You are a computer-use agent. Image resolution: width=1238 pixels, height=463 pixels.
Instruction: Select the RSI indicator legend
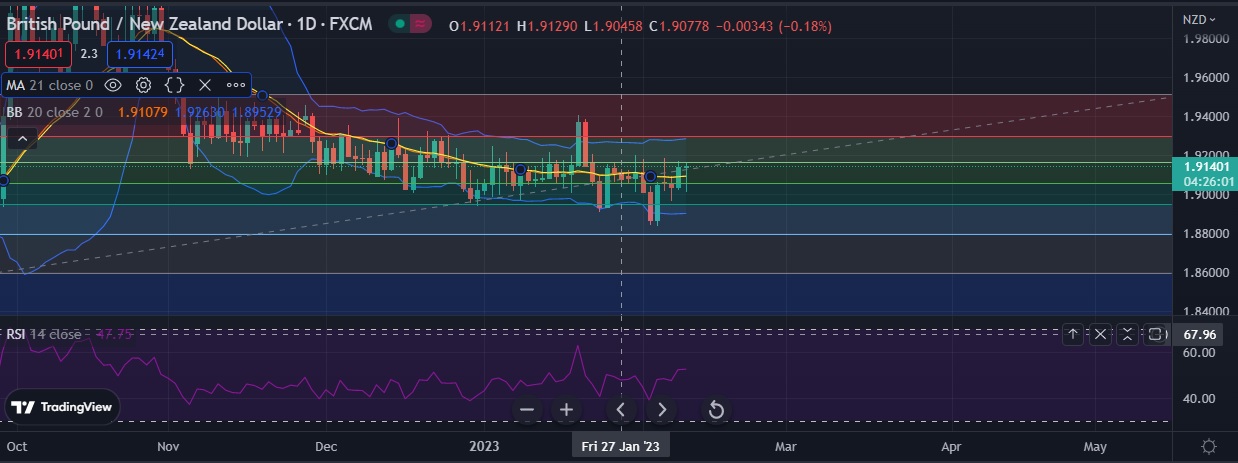coord(43,334)
